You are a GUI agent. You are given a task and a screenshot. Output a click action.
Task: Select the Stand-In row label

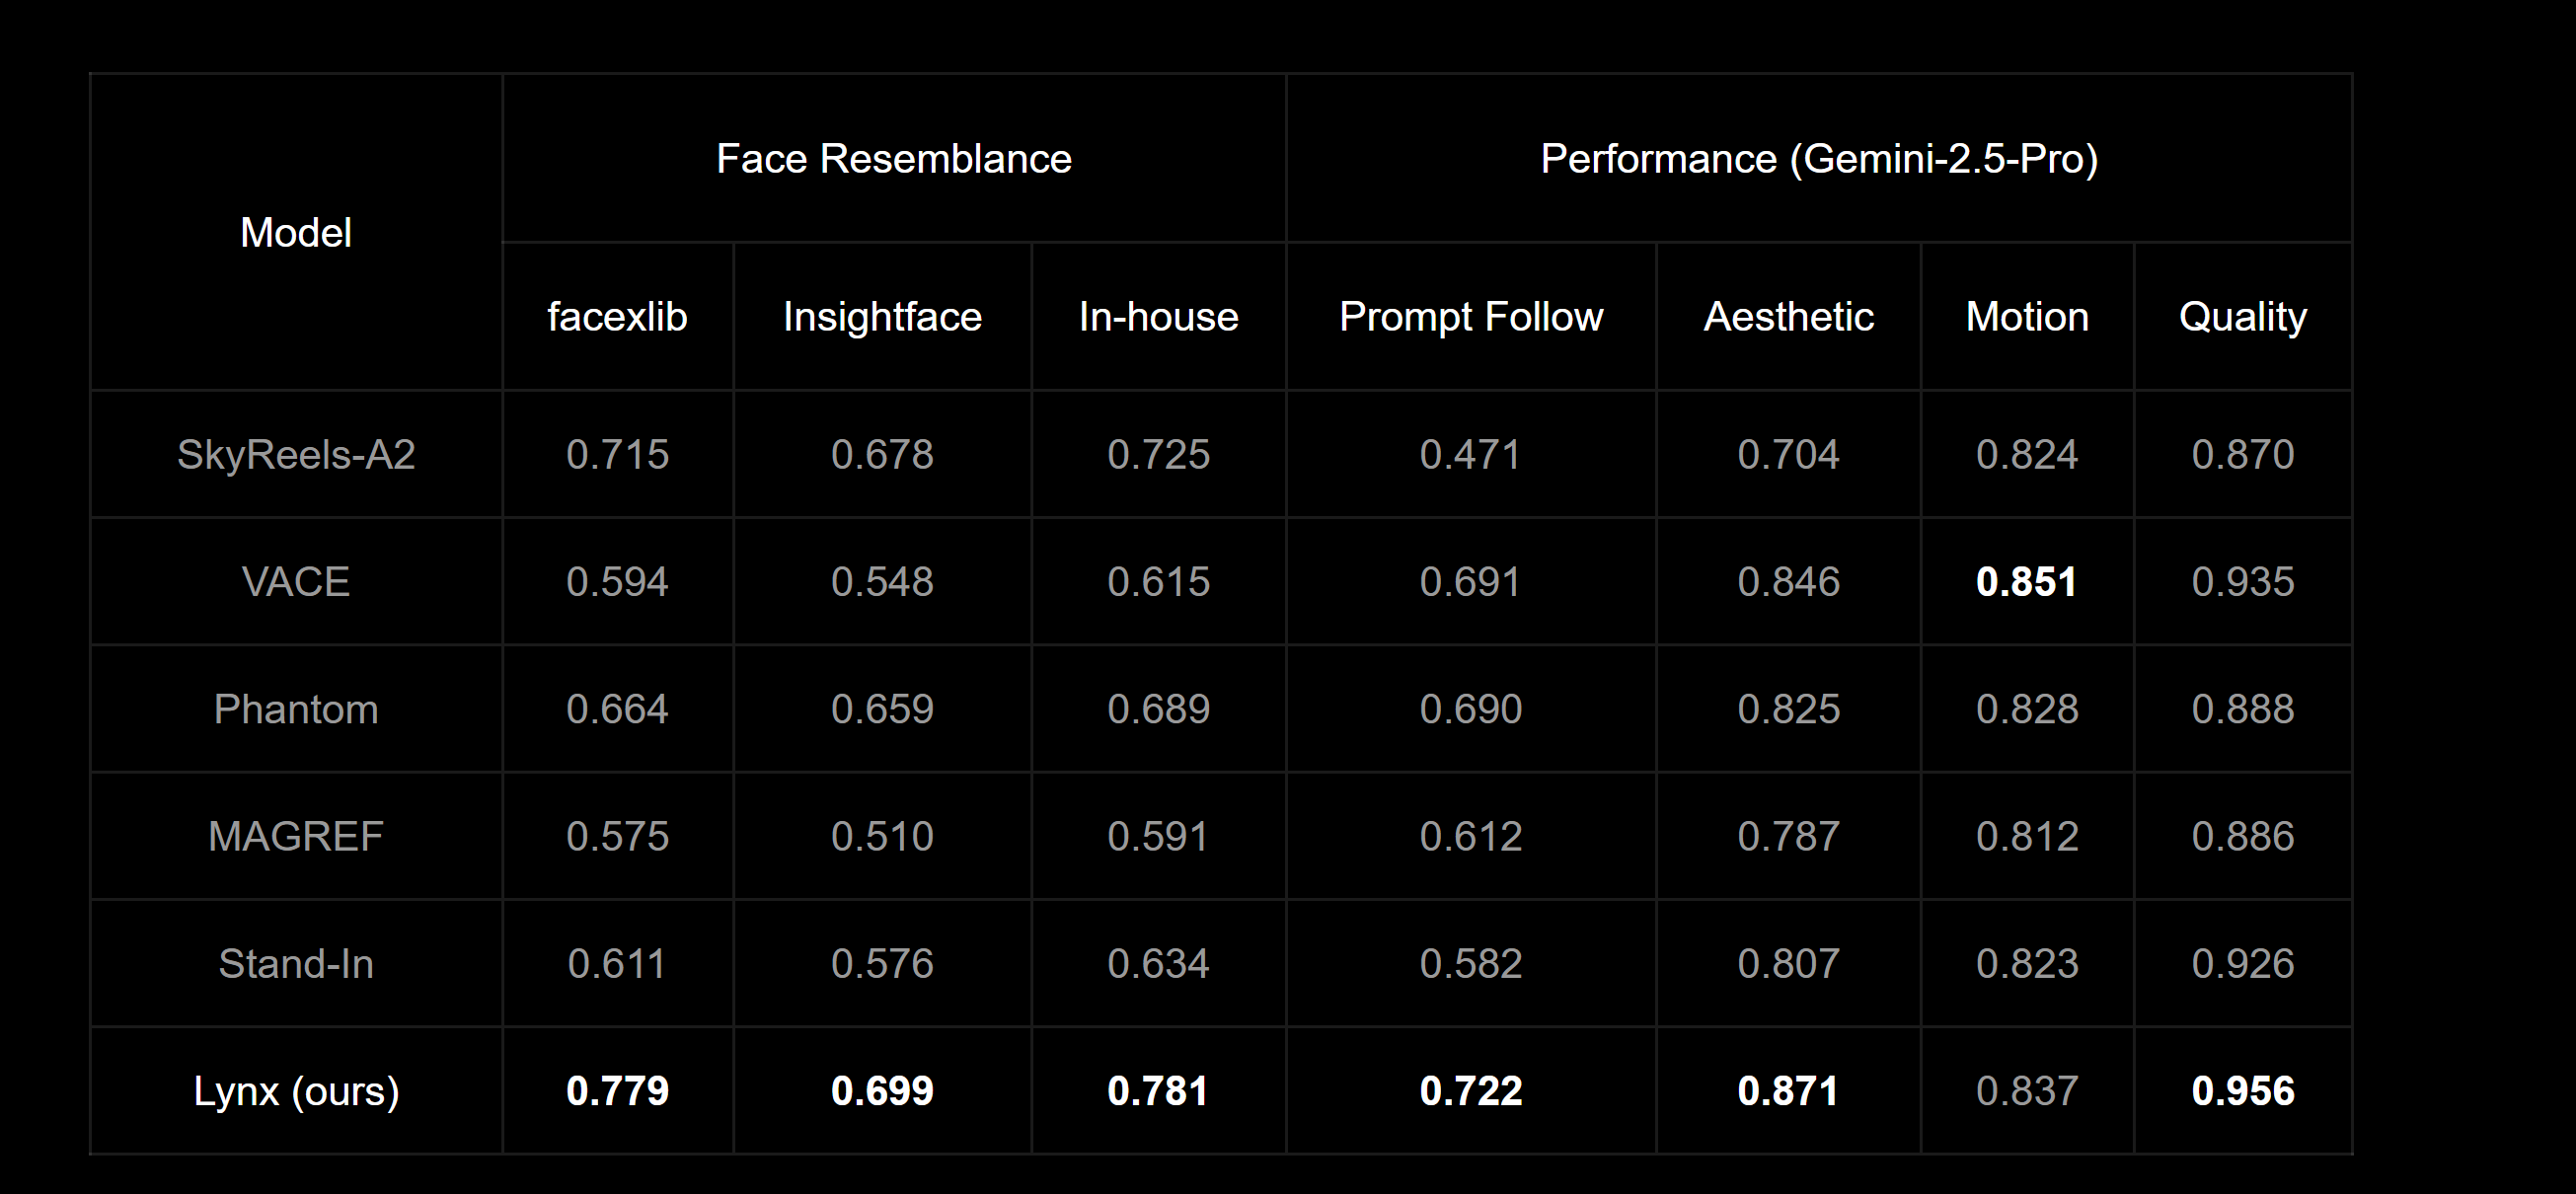click(296, 964)
